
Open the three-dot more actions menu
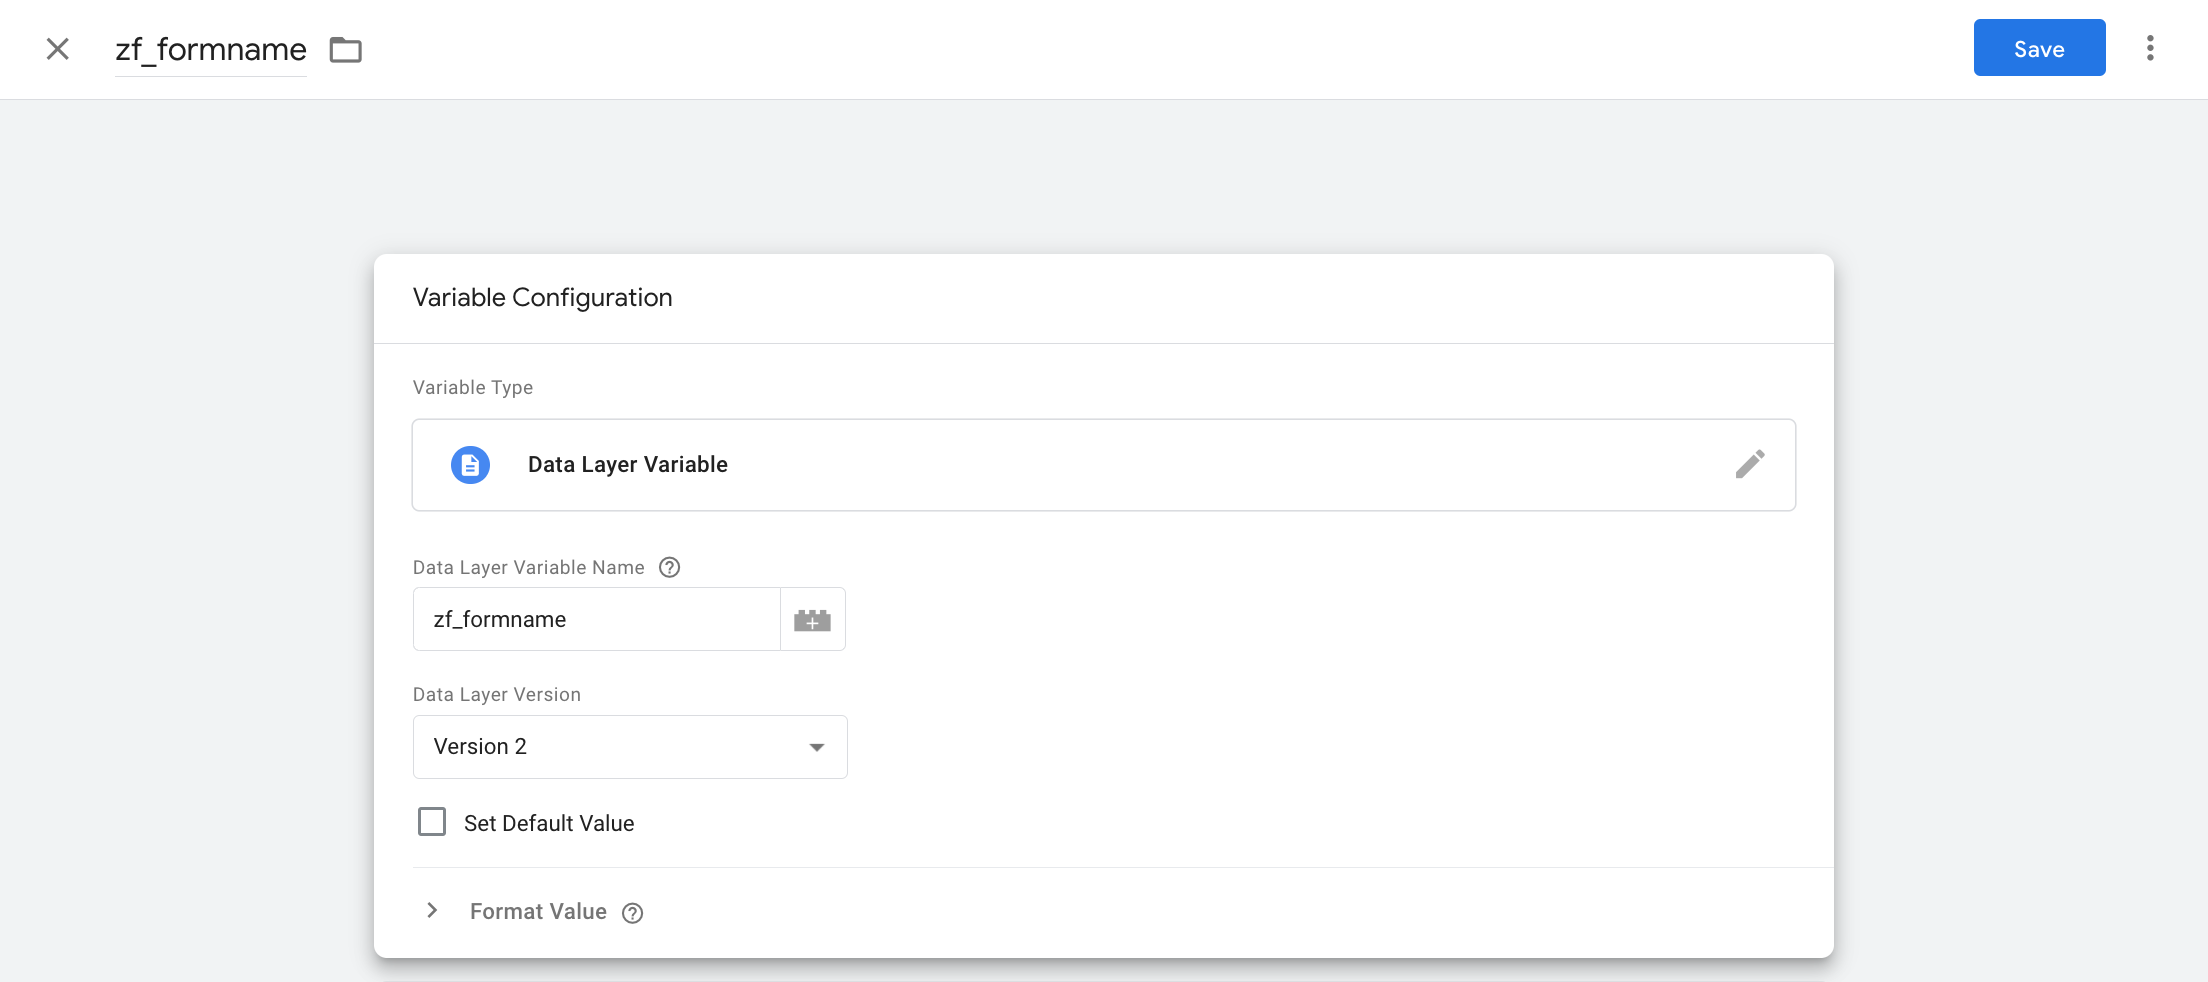[2150, 48]
